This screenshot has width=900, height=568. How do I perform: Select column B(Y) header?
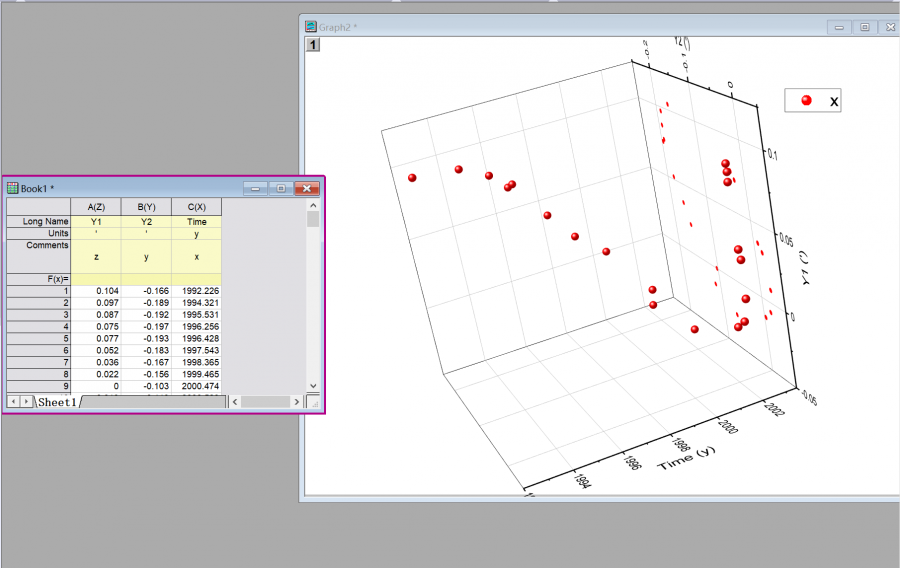click(x=146, y=207)
